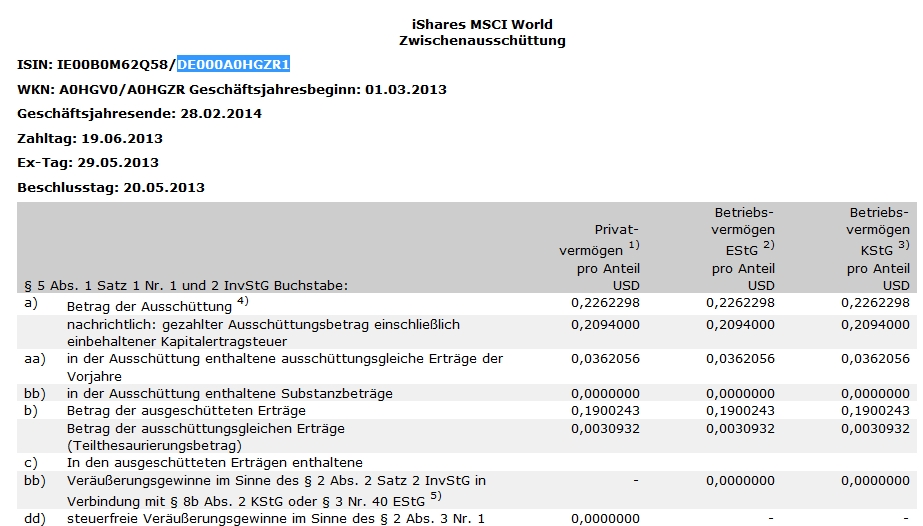Select 0,2262298 in the Privatvermögen column
The image size is (923, 526).
pos(605,303)
